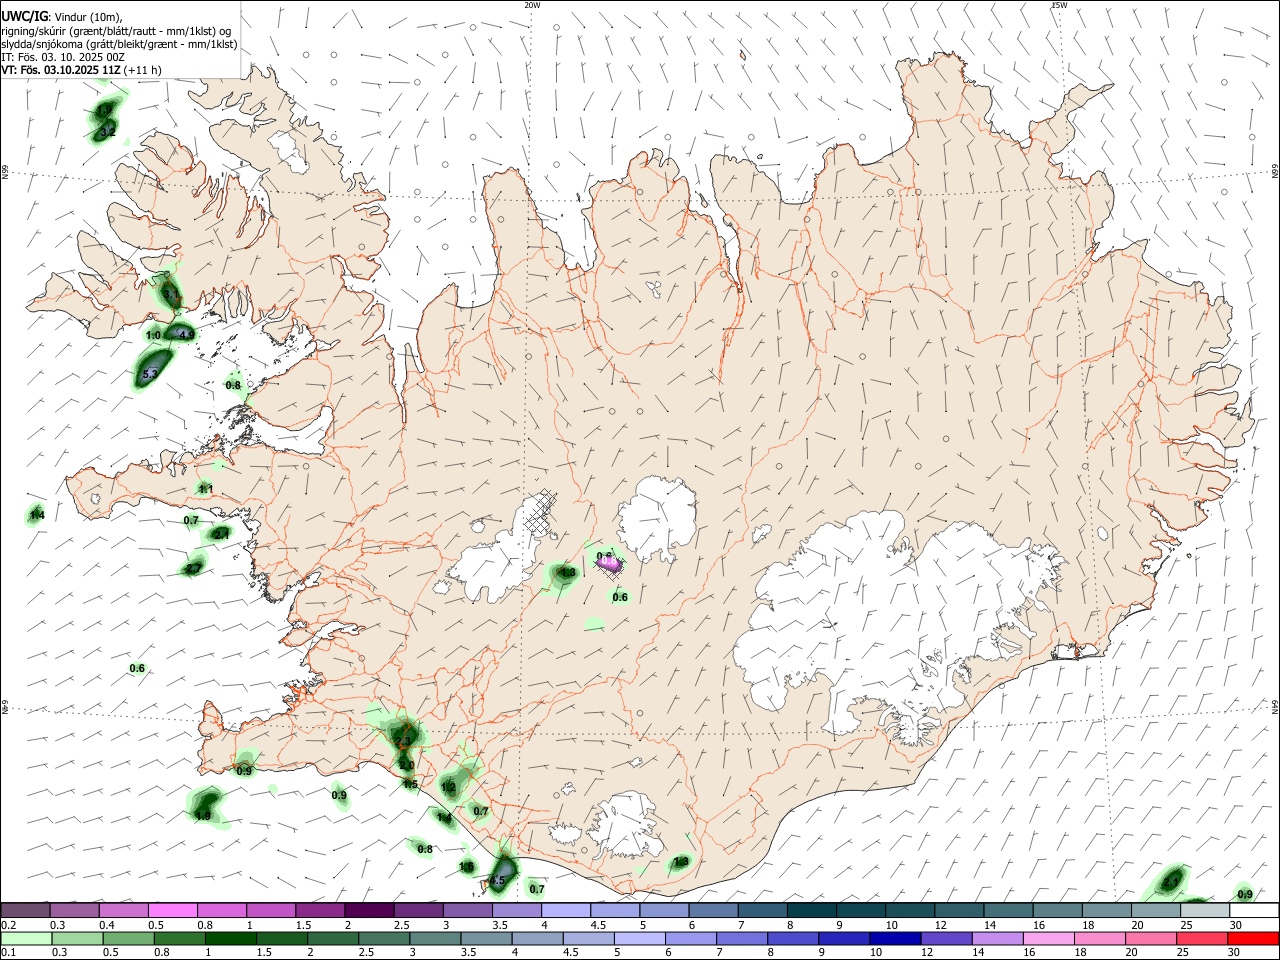Click the dull plum 0.2 swatch starting upper scale
This screenshot has height=960, width=1280.
pos(25,910)
